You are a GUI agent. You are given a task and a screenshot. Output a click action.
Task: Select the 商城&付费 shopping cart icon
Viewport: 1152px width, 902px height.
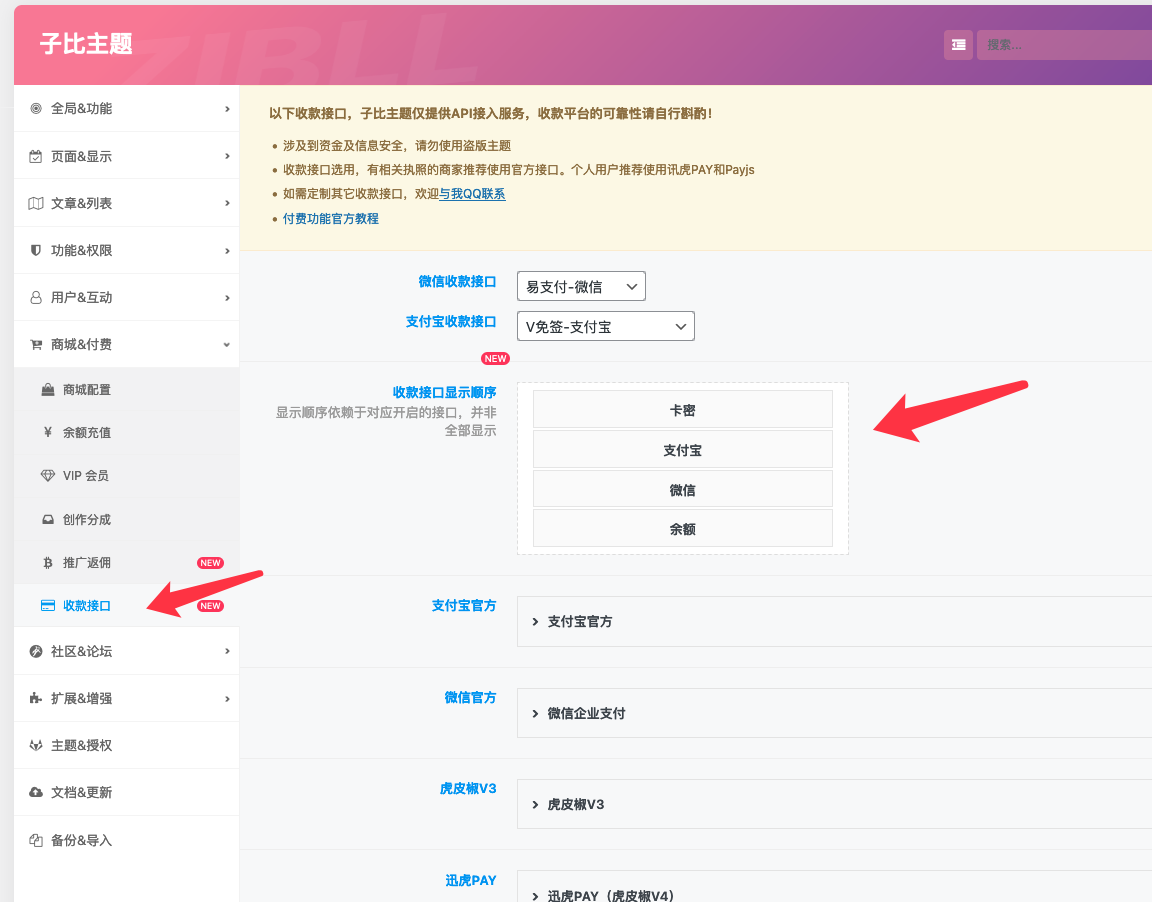coord(35,344)
